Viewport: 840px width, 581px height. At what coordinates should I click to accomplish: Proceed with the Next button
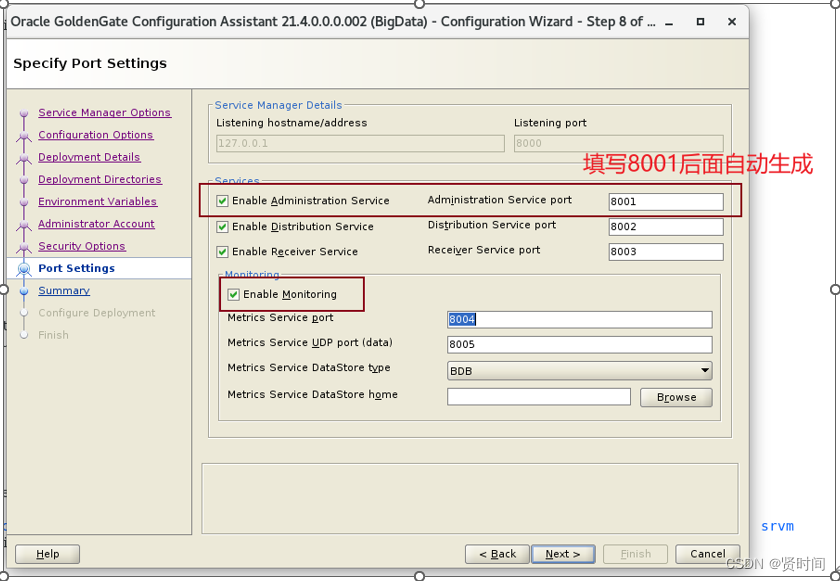pos(563,554)
